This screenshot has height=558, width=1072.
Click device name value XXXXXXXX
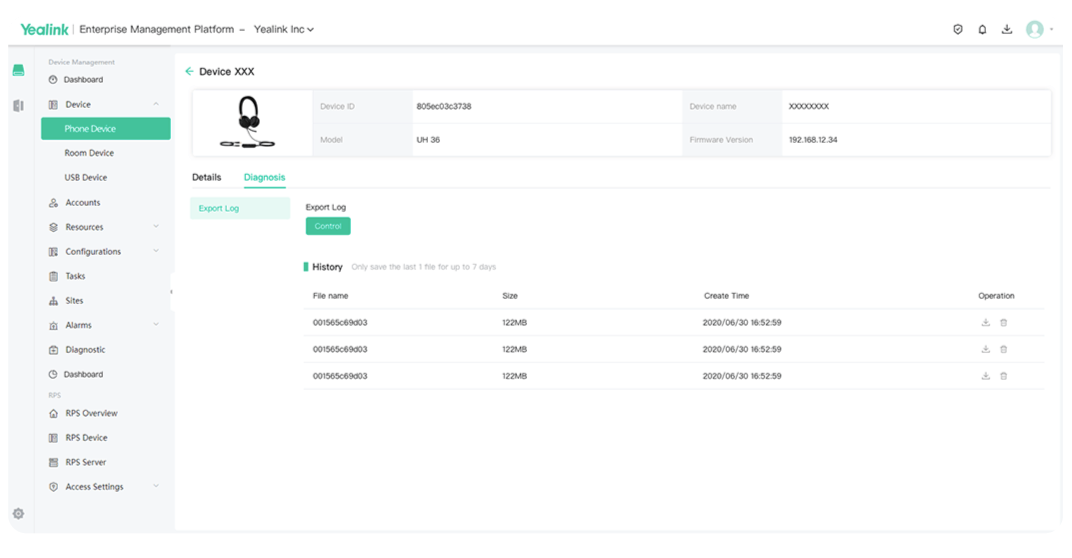click(x=809, y=107)
